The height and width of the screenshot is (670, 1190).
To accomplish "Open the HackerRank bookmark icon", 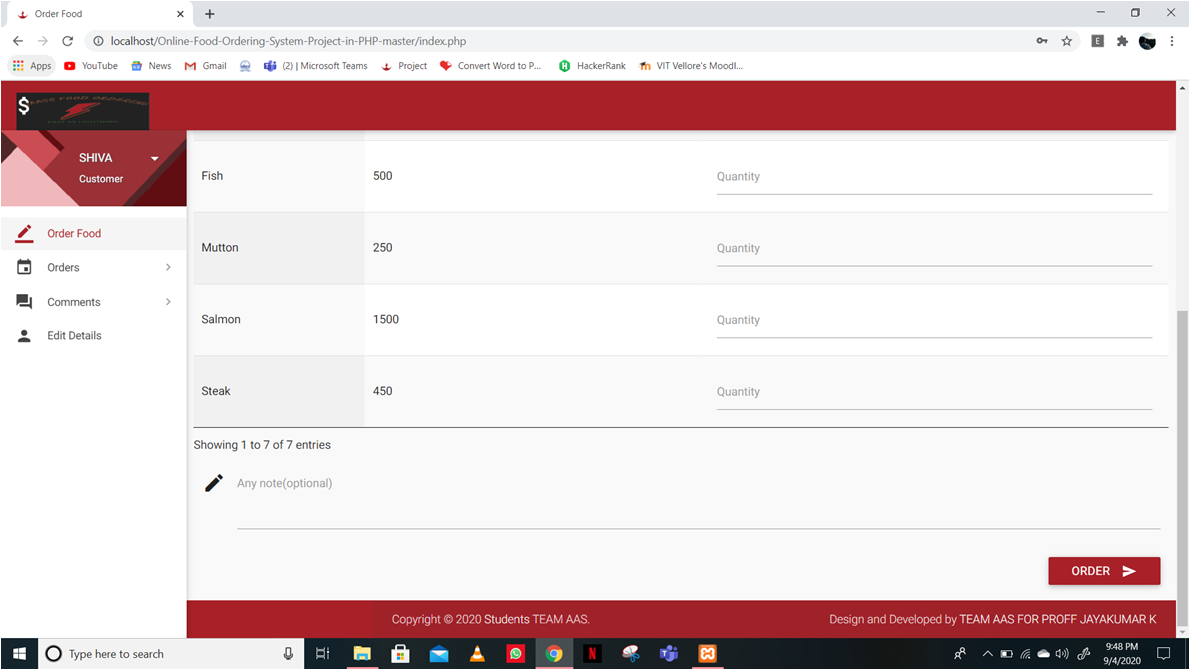I will point(566,65).
